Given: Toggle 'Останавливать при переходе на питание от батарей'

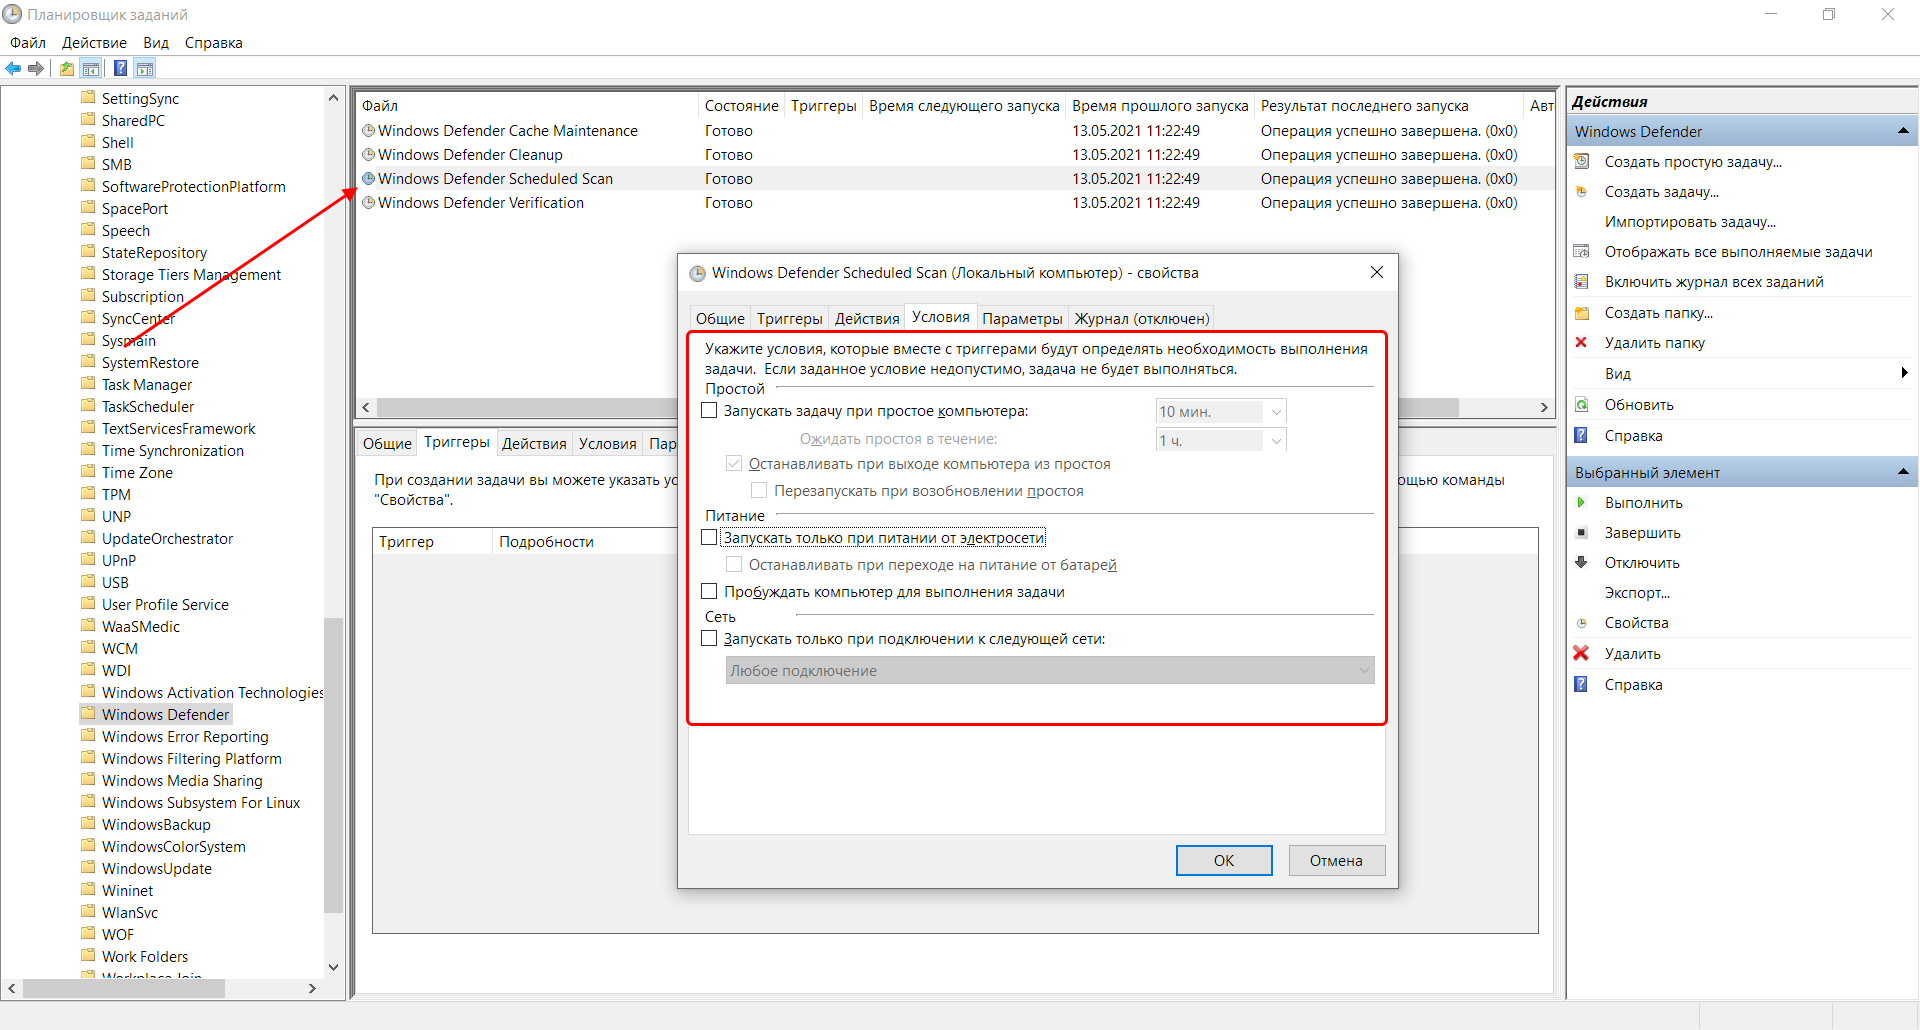Looking at the screenshot, I should (x=734, y=564).
